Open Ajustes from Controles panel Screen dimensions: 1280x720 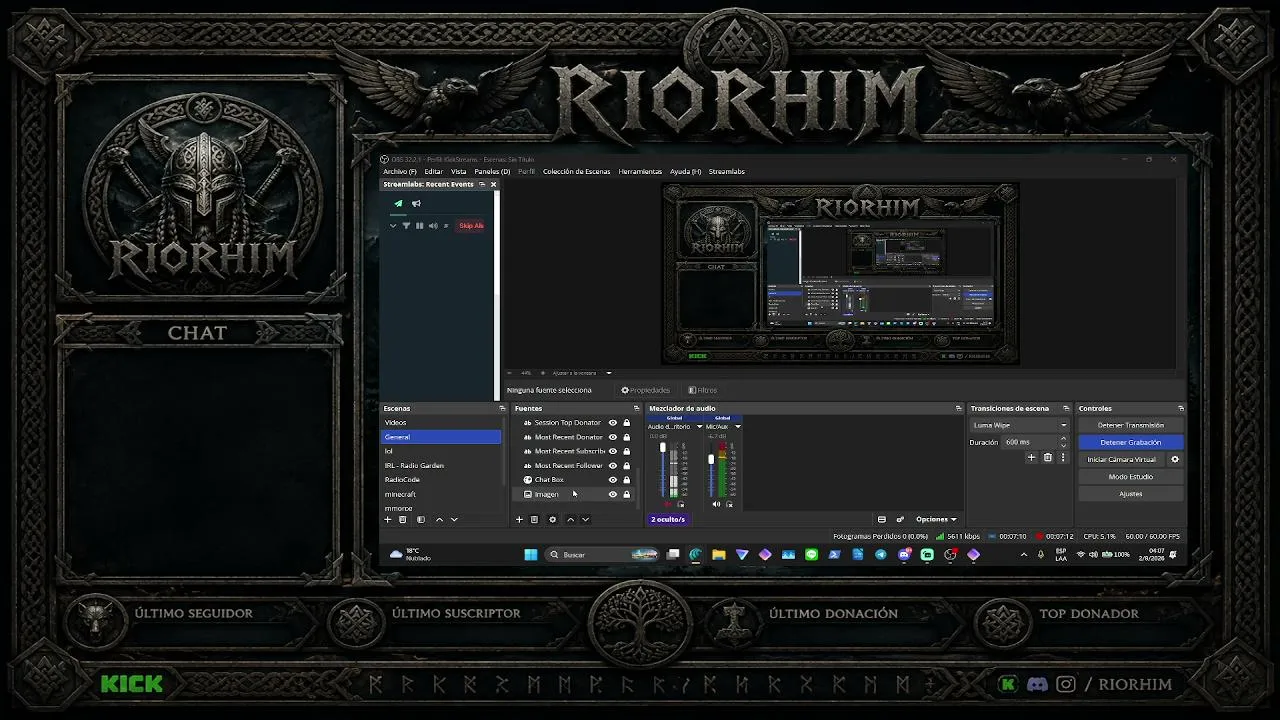pyautogui.click(x=1131, y=494)
